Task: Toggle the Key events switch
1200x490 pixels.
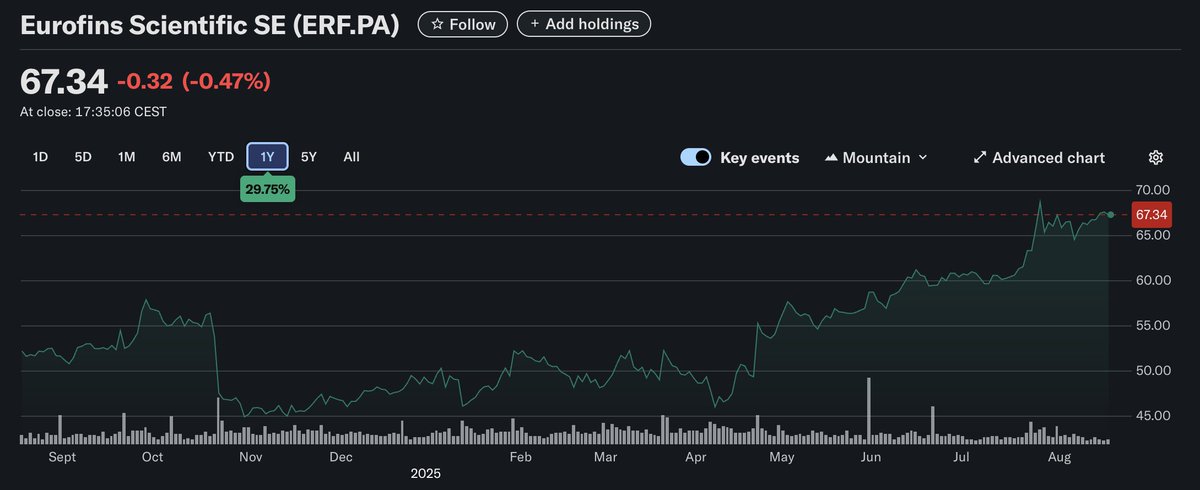Action: [x=696, y=157]
